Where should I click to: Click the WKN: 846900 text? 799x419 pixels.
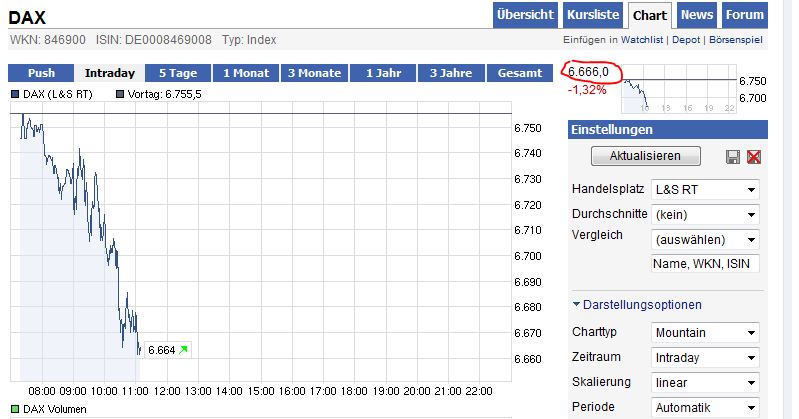pyautogui.click(x=48, y=40)
